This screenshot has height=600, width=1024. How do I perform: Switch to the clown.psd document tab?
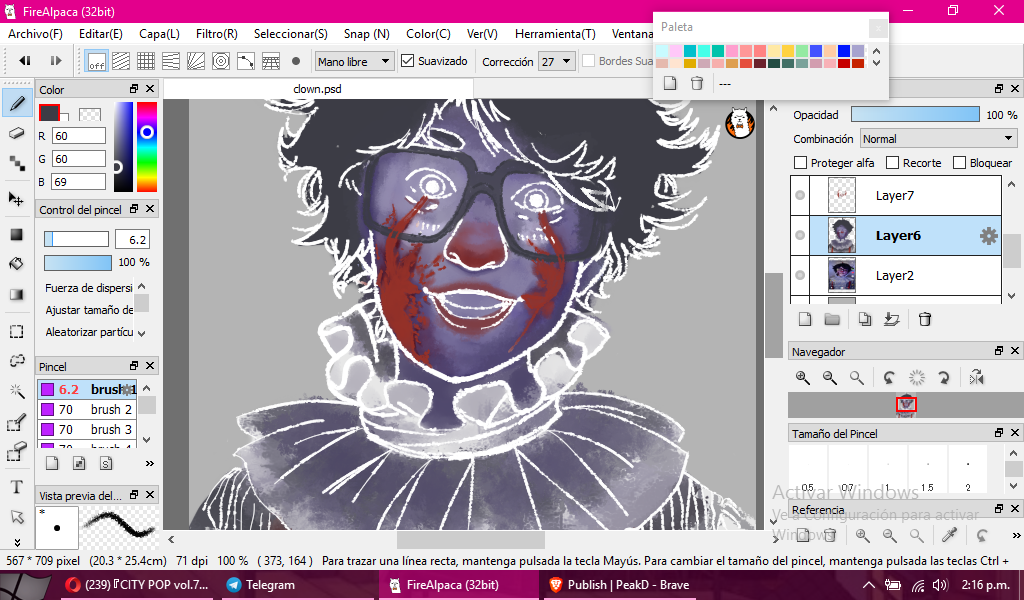pos(317,89)
